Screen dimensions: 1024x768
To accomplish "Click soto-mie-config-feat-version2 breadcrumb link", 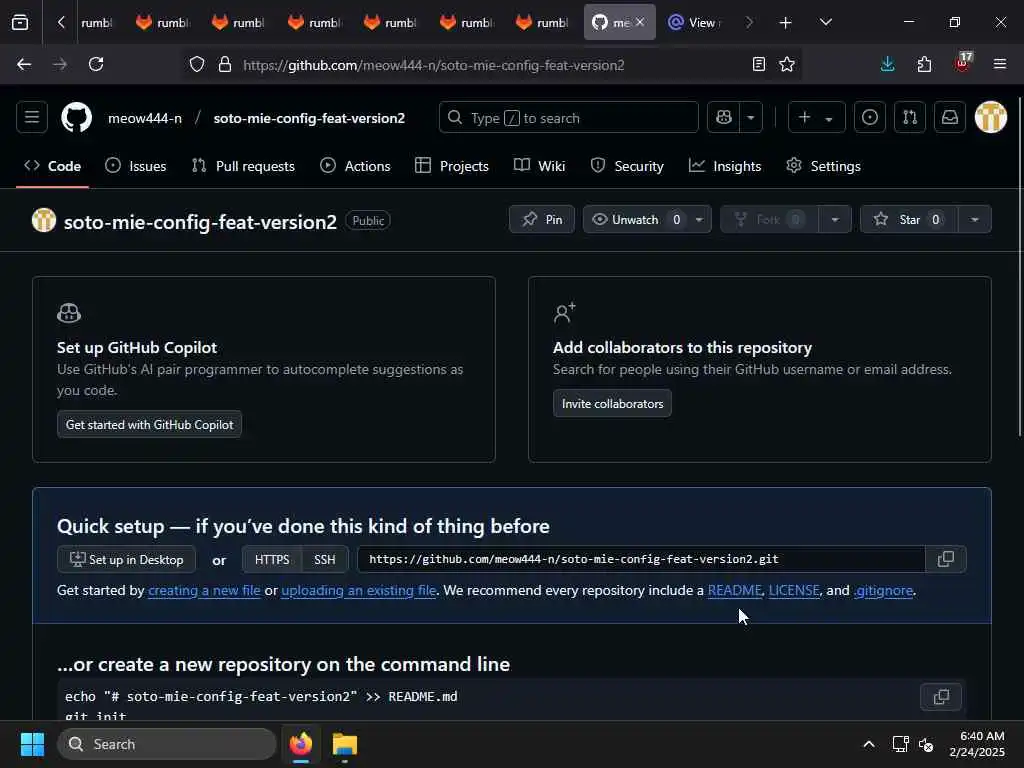I will [x=309, y=118].
